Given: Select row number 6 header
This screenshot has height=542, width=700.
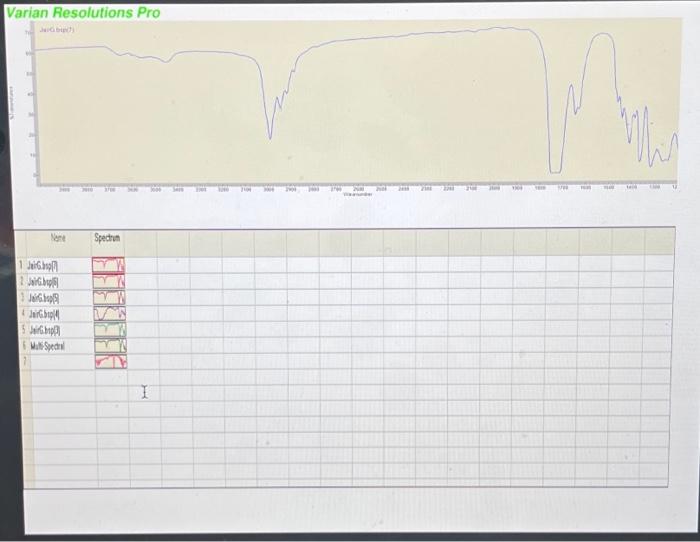Looking at the screenshot, I should tap(25, 346).
